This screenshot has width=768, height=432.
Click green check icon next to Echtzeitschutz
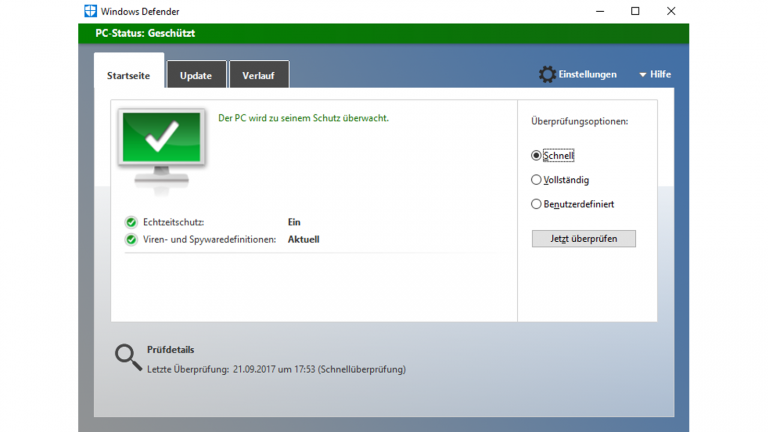click(131, 222)
